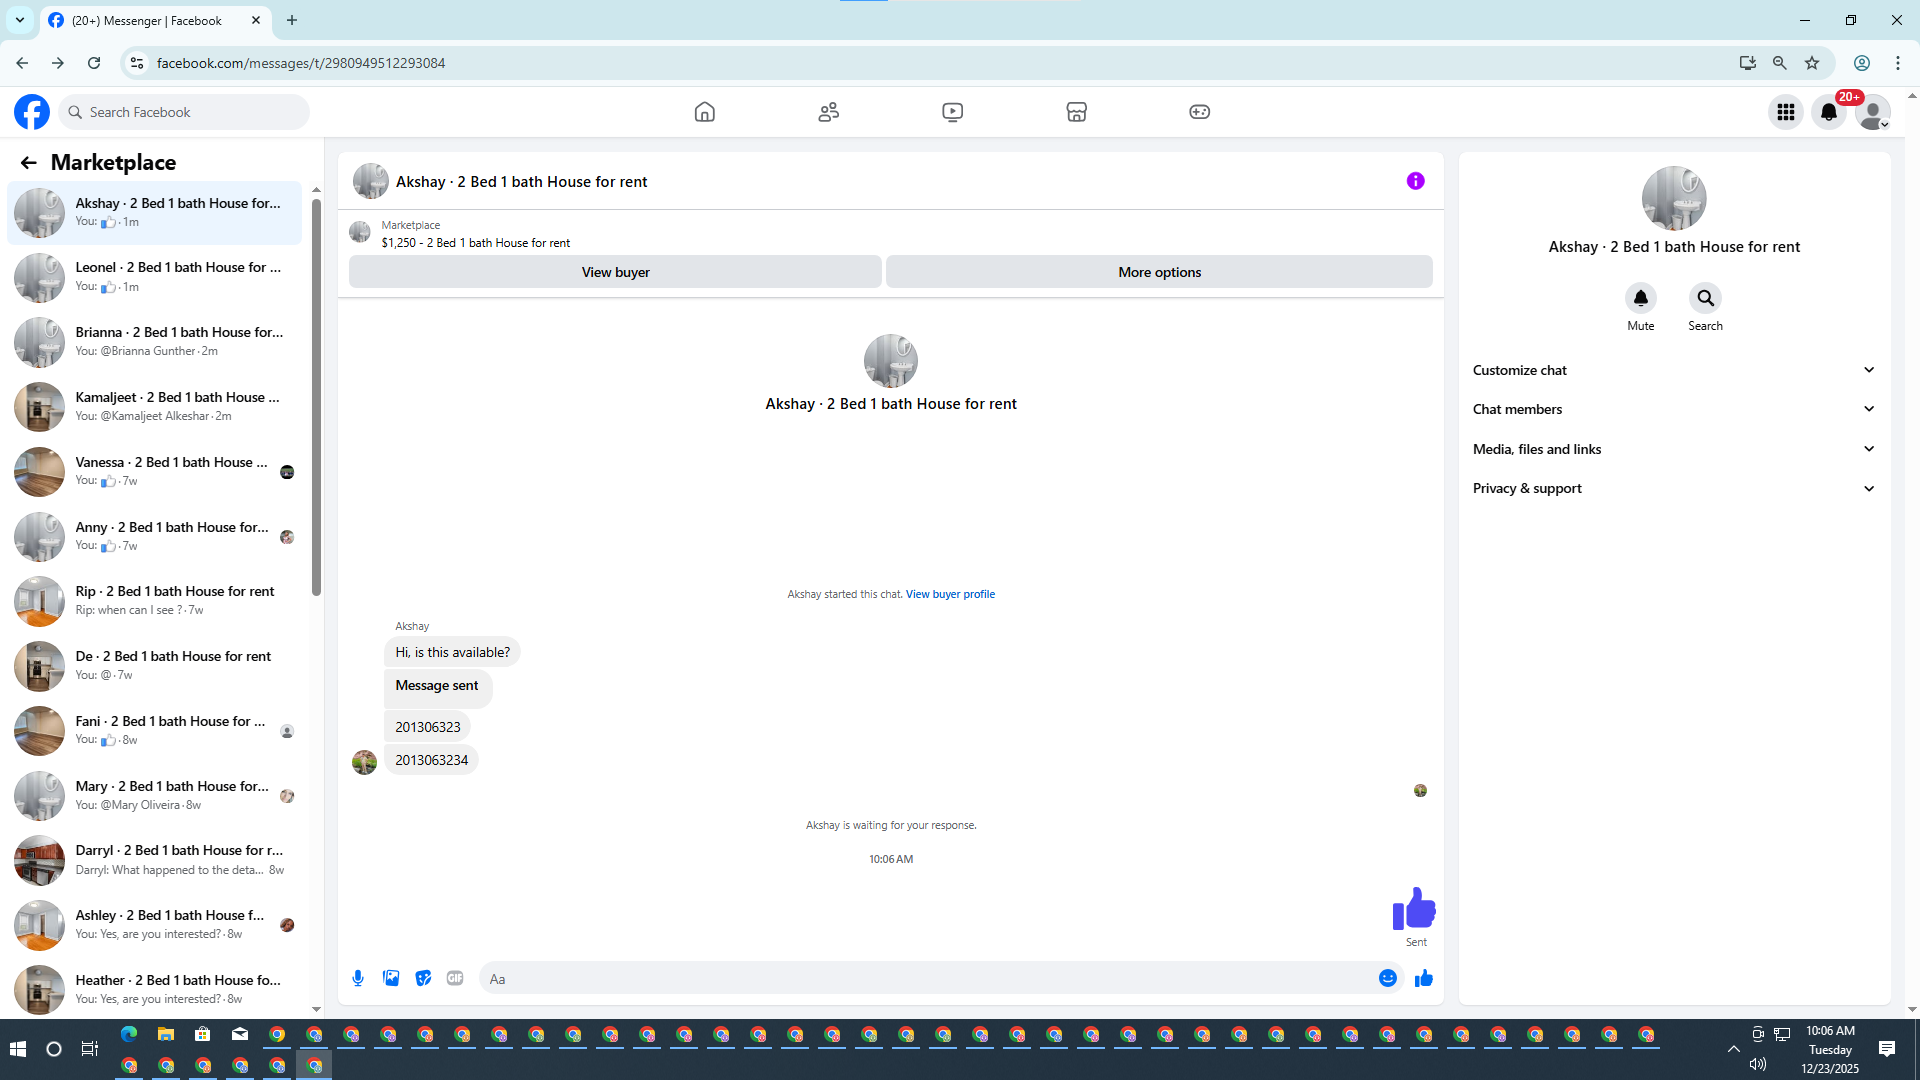Open Facebook Gaming from top navigation
The height and width of the screenshot is (1080, 1920).
pyautogui.click(x=1199, y=112)
